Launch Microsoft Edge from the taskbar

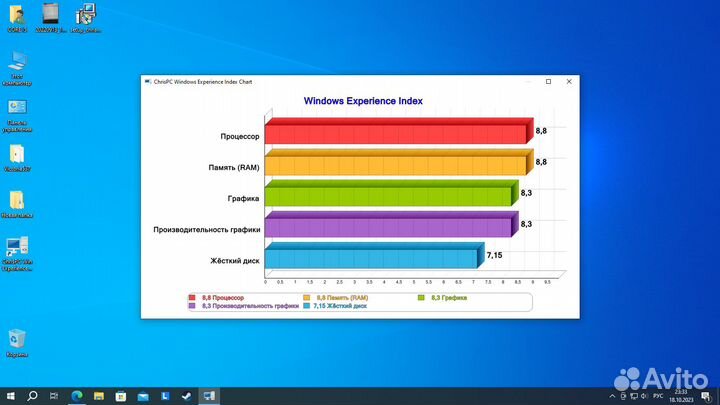pyautogui.click(x=77, y=396)
